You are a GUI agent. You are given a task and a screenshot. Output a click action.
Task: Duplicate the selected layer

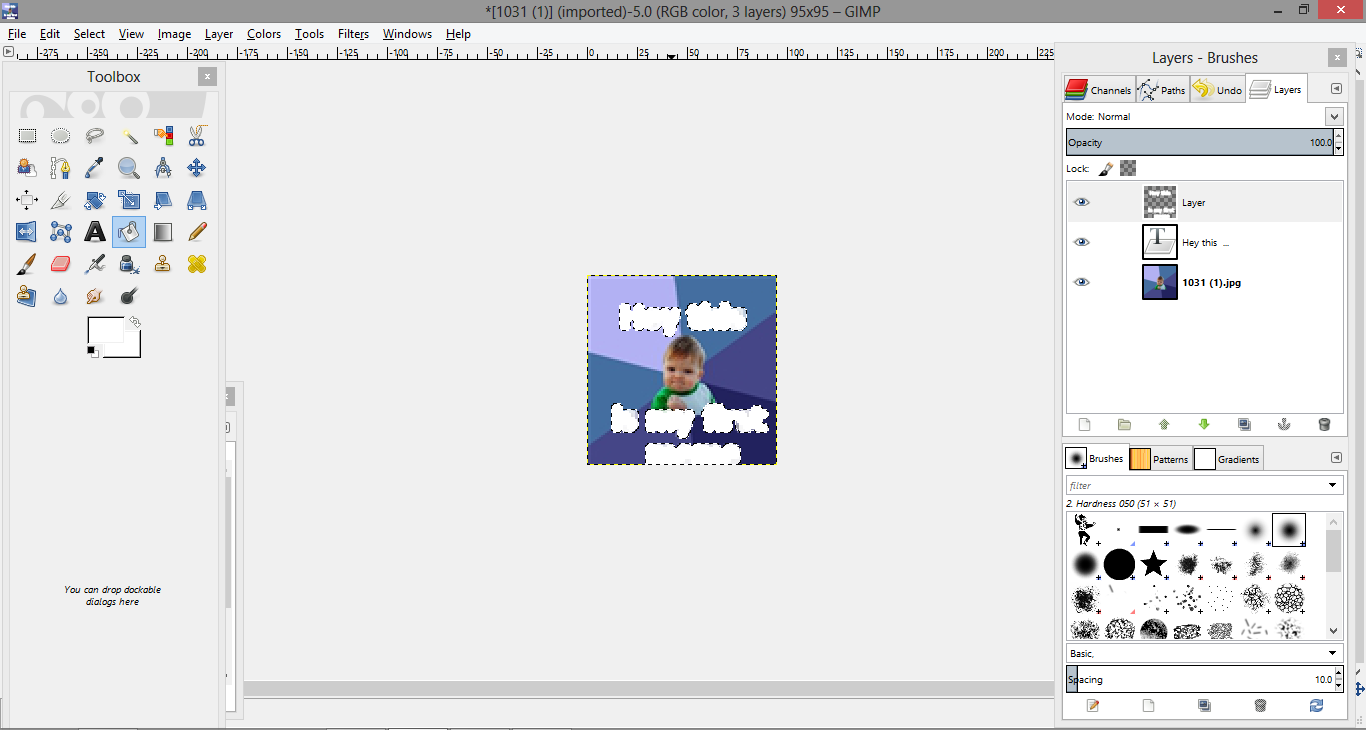click(1244, 425)
